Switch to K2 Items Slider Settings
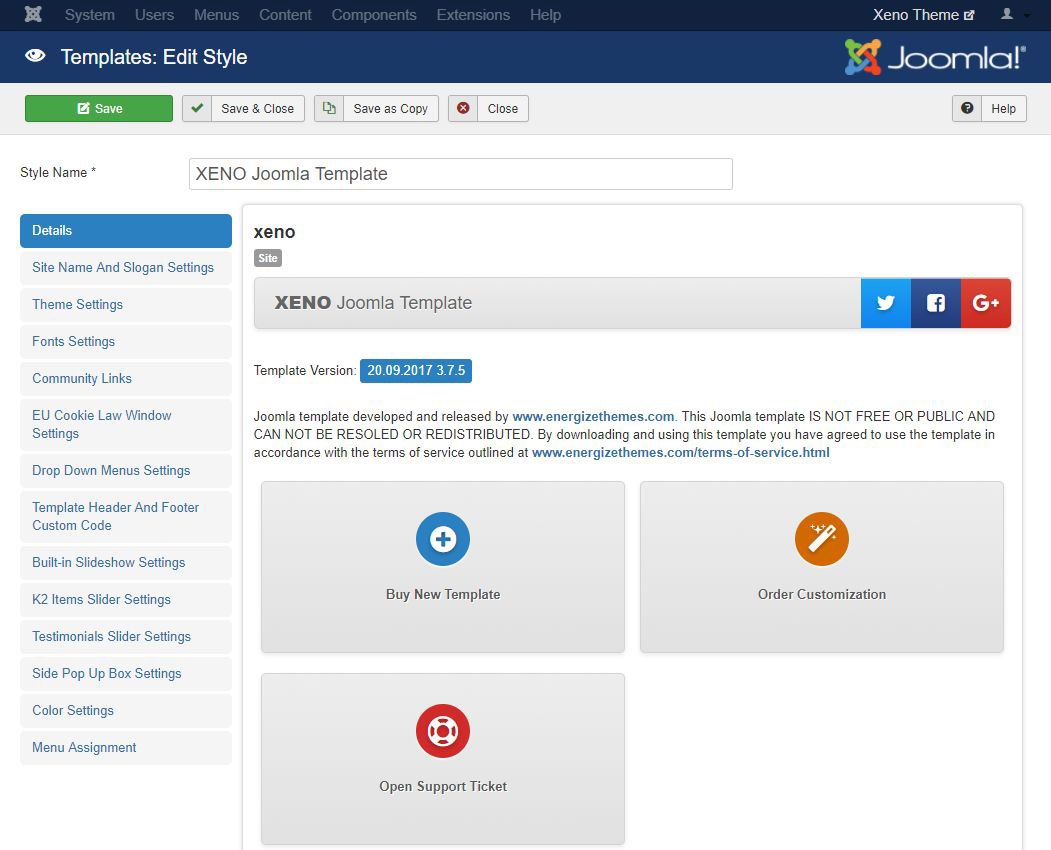This screenshot has height=850, width=1051. click(x=126, y=599)
